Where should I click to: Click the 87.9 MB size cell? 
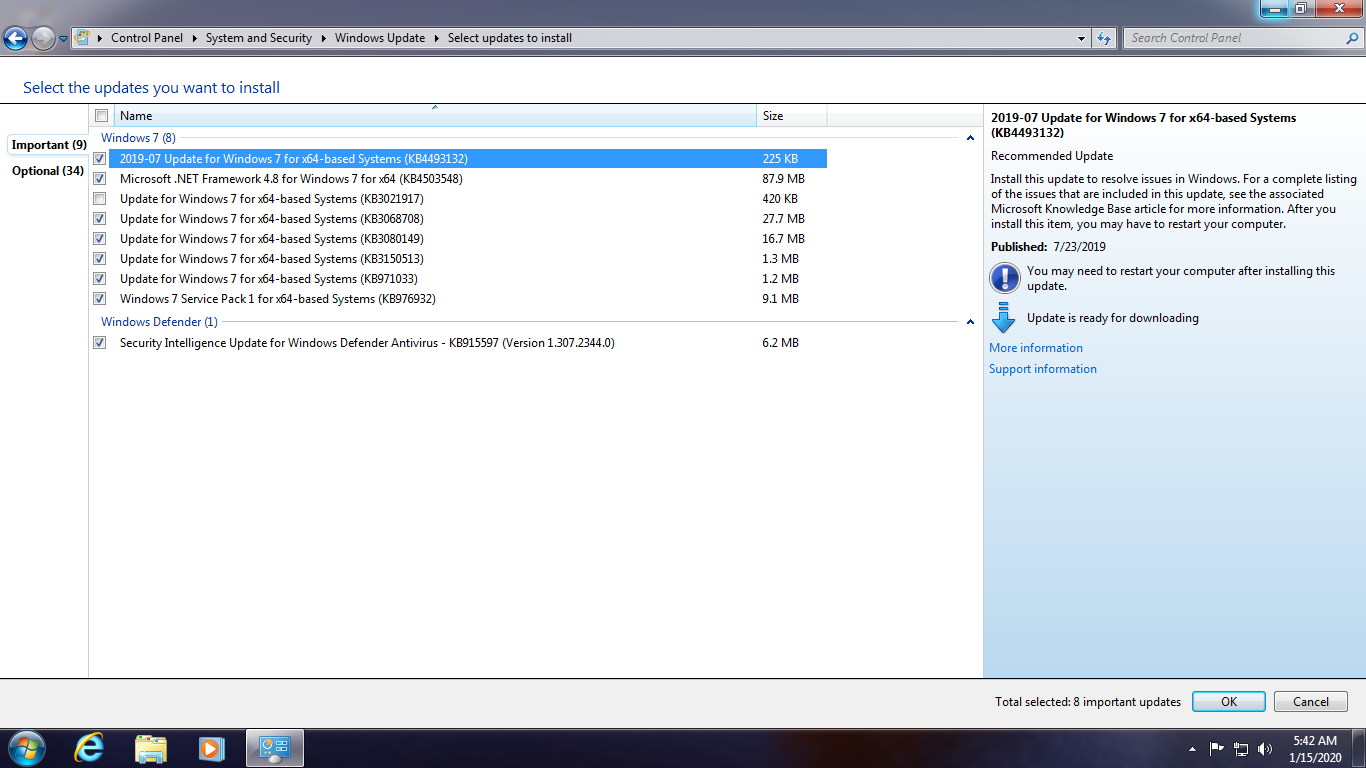[783, 179]
